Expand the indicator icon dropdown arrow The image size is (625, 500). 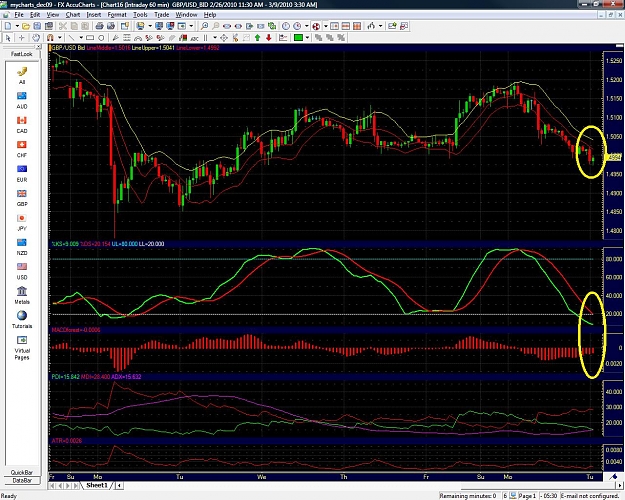(x=380, y=26)
